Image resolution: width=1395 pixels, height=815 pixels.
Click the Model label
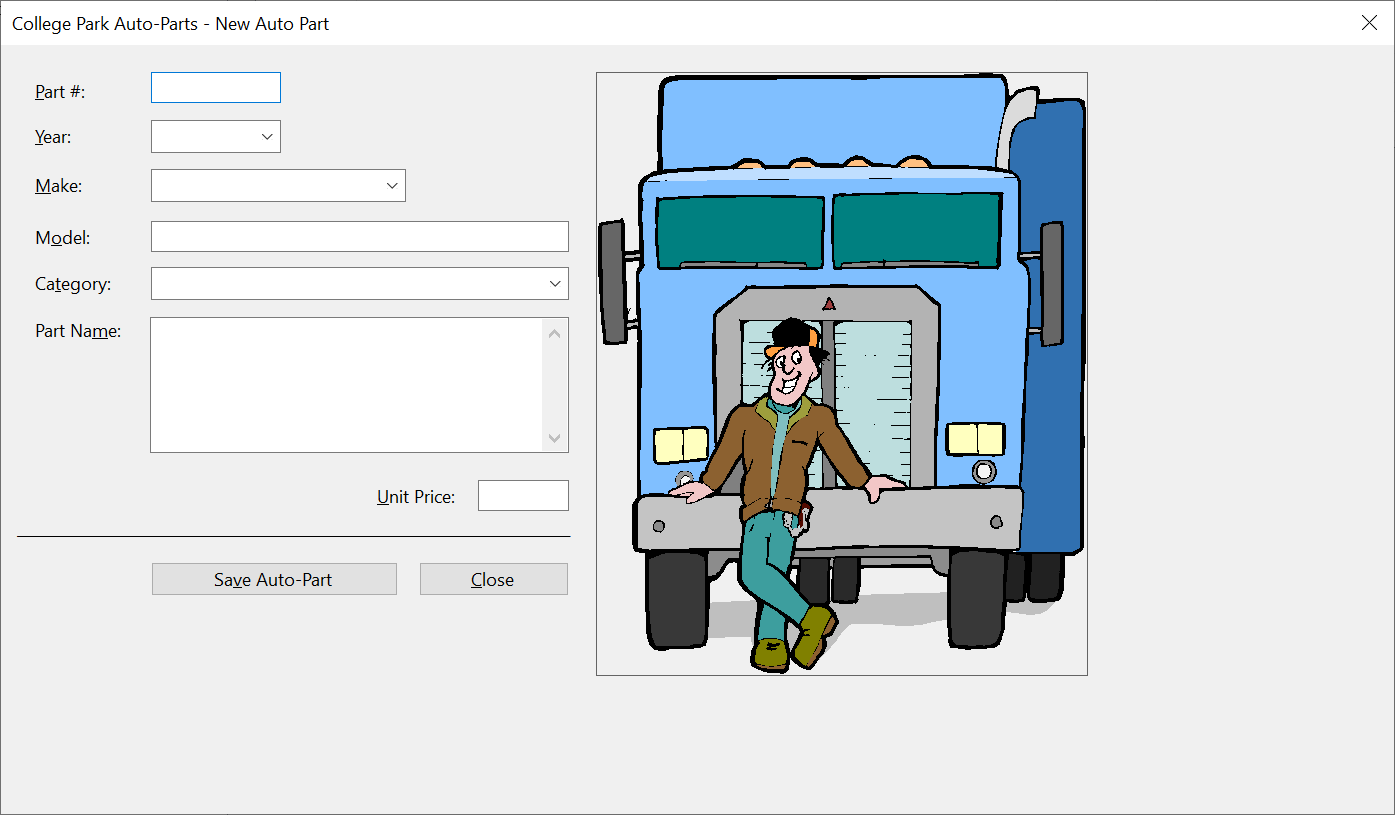[x=63, y=238]
